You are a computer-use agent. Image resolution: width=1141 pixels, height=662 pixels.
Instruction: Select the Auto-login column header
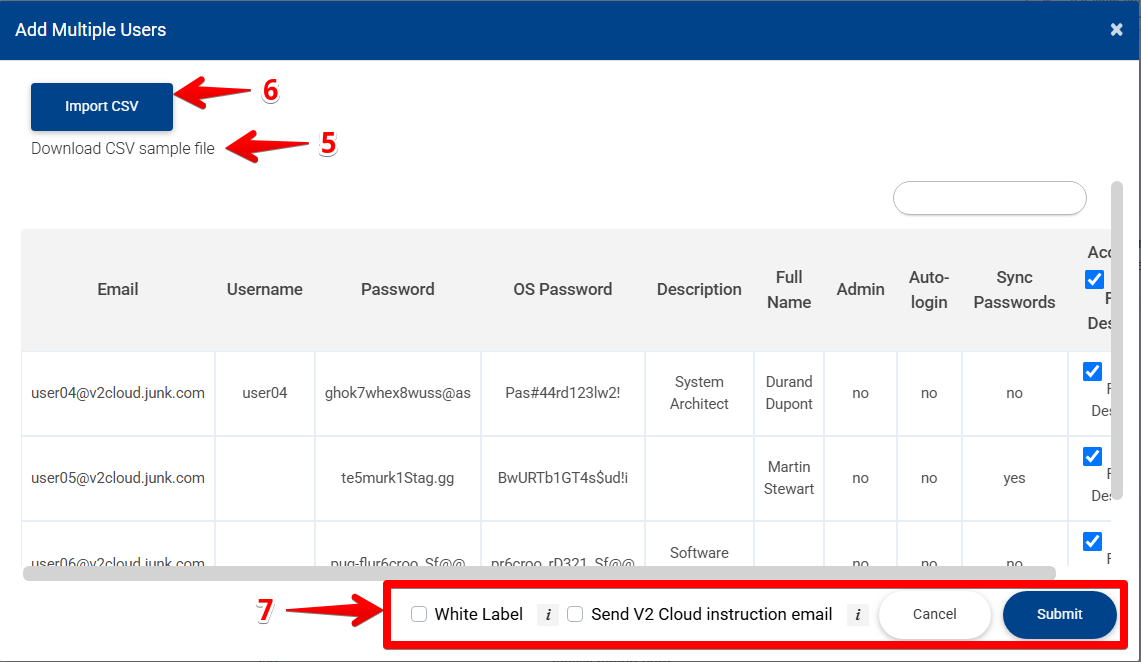pyautogui.click(x=929, y=290)
